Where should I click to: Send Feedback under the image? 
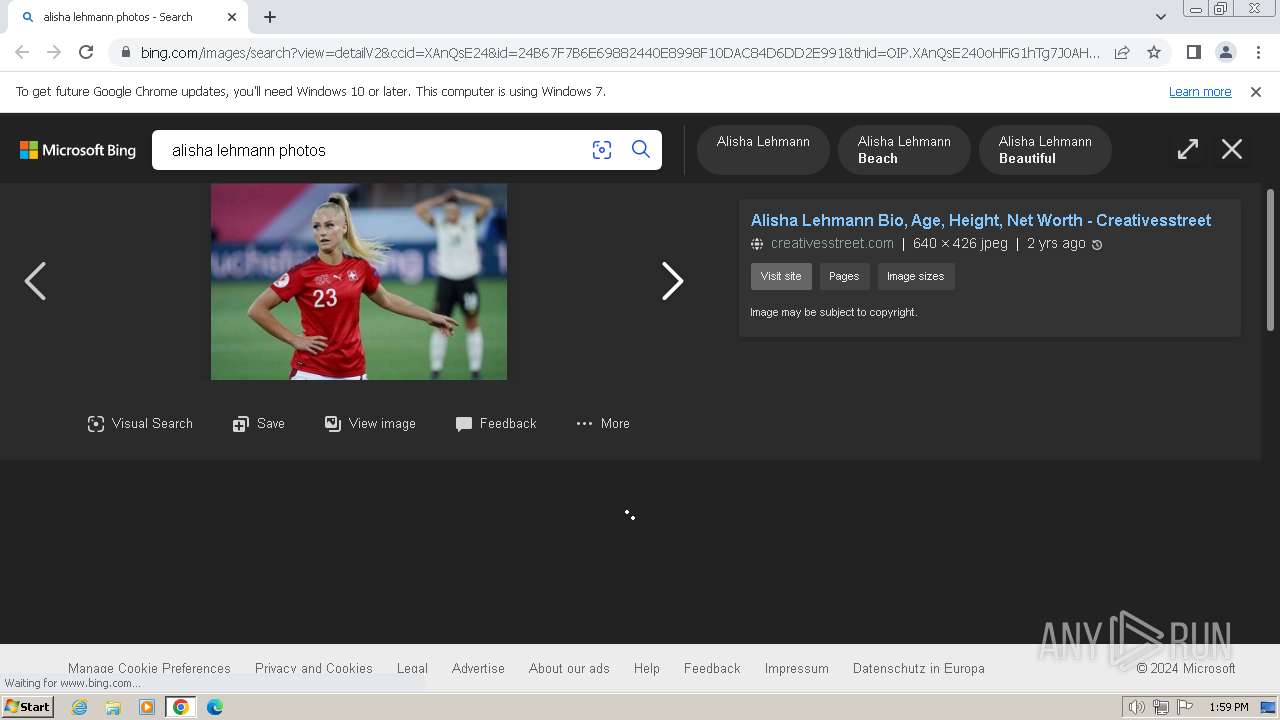point(496,424)
